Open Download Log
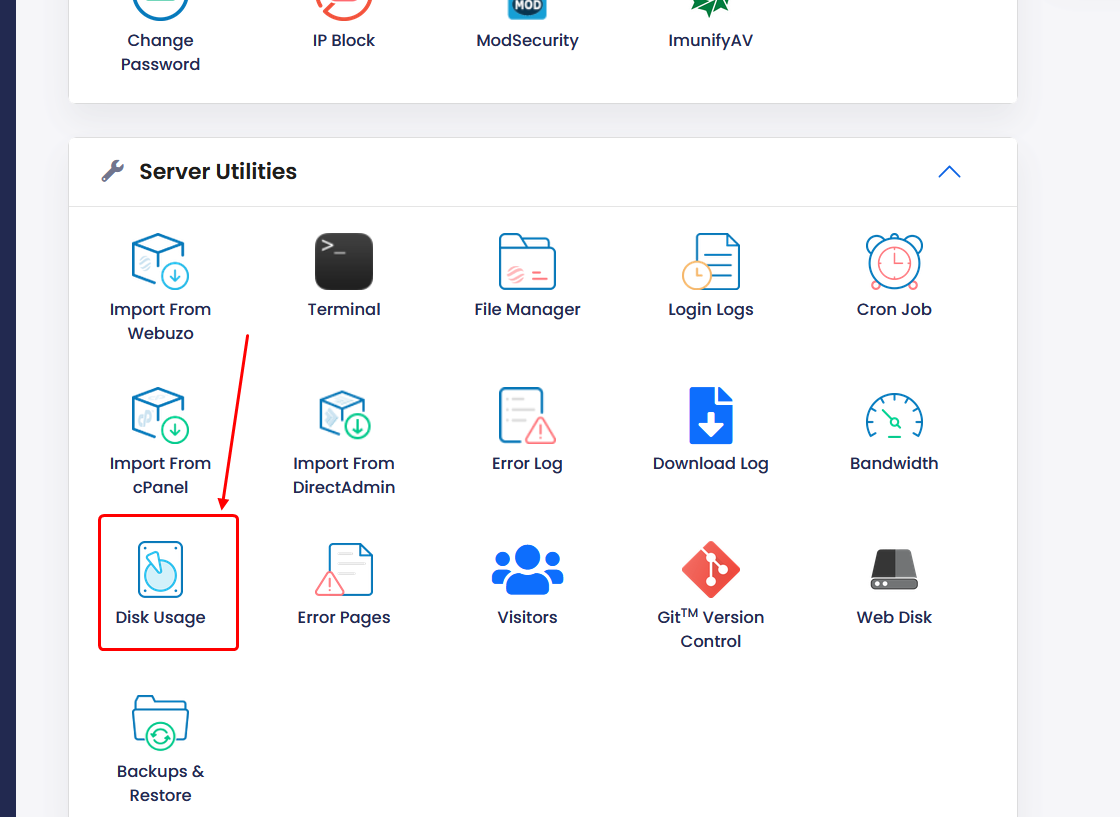The image size is (1120, 817). pyautogui.click(x=710, y=416)
